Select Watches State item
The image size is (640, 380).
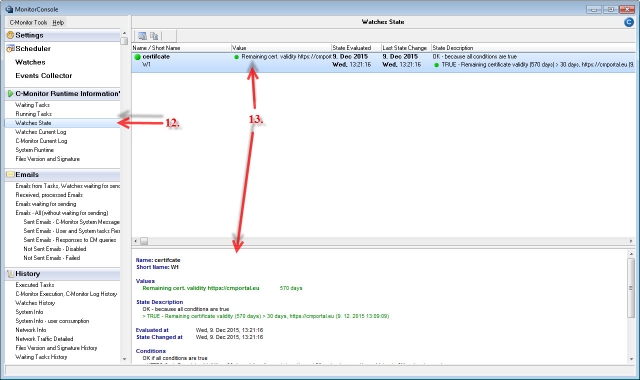coord(62,123)
